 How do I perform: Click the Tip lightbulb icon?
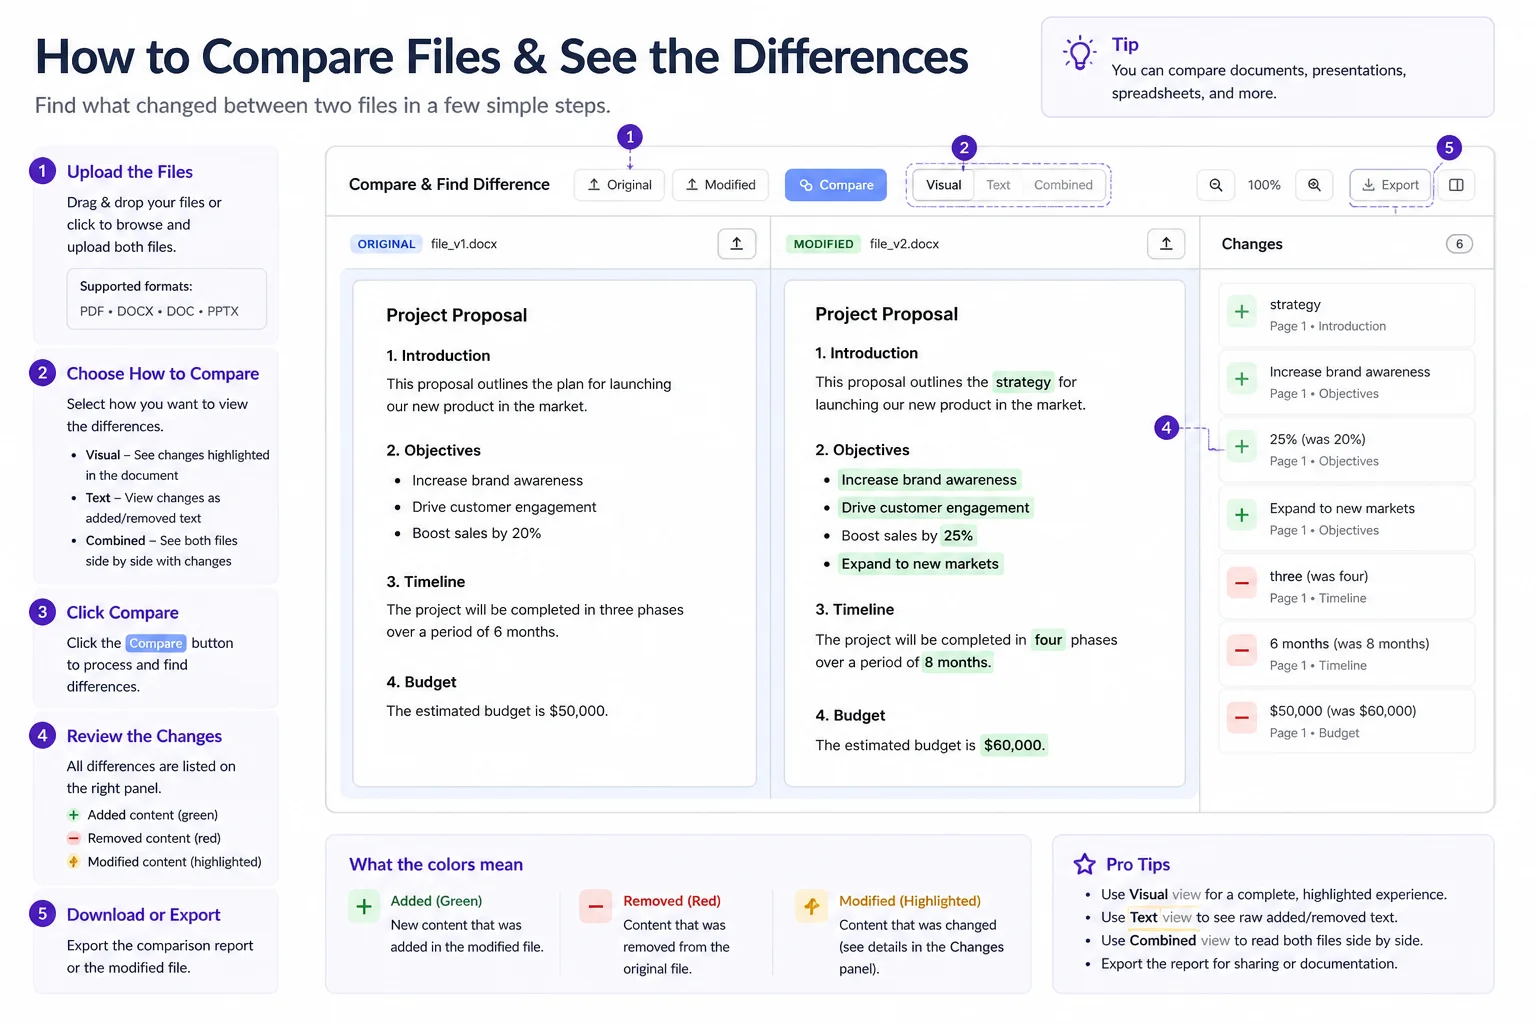1079,53
